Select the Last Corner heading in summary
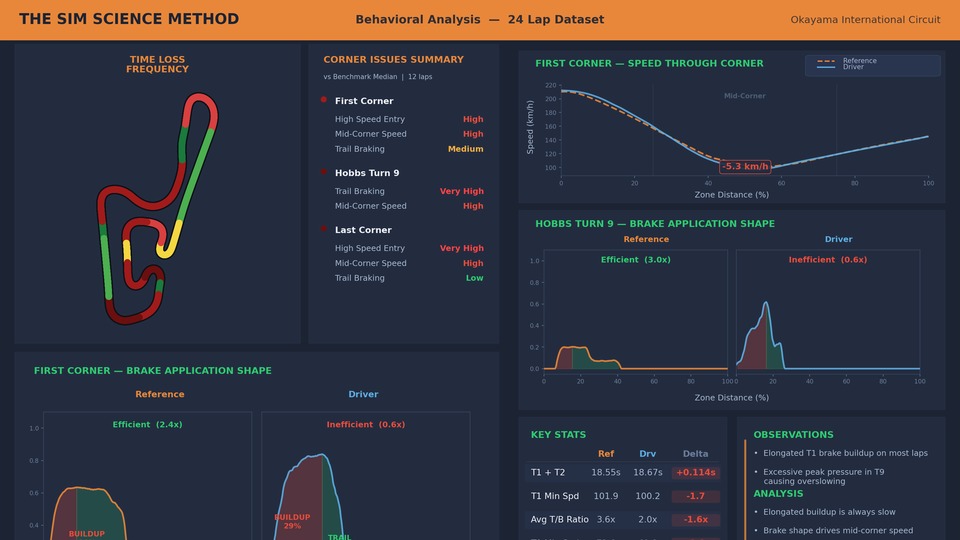960x540 pixels. pos(363,230)
